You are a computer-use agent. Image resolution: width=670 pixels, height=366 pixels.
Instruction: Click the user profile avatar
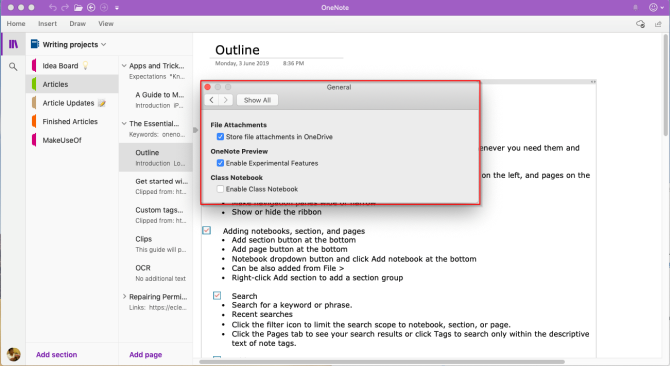click(13, 354)
